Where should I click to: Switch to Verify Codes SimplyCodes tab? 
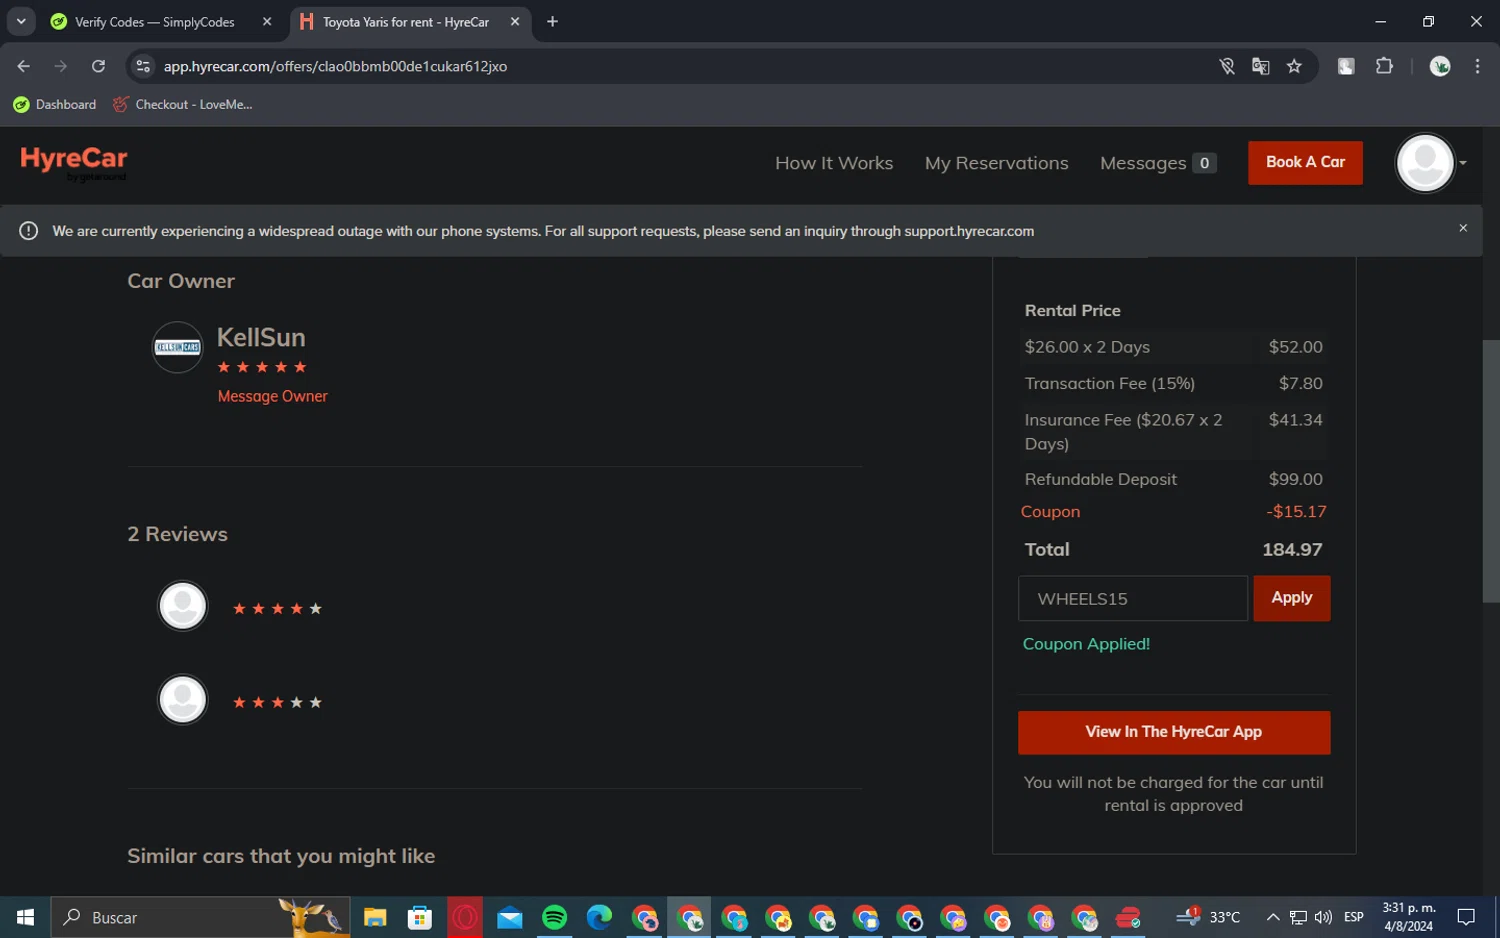(x=155, y=22)
